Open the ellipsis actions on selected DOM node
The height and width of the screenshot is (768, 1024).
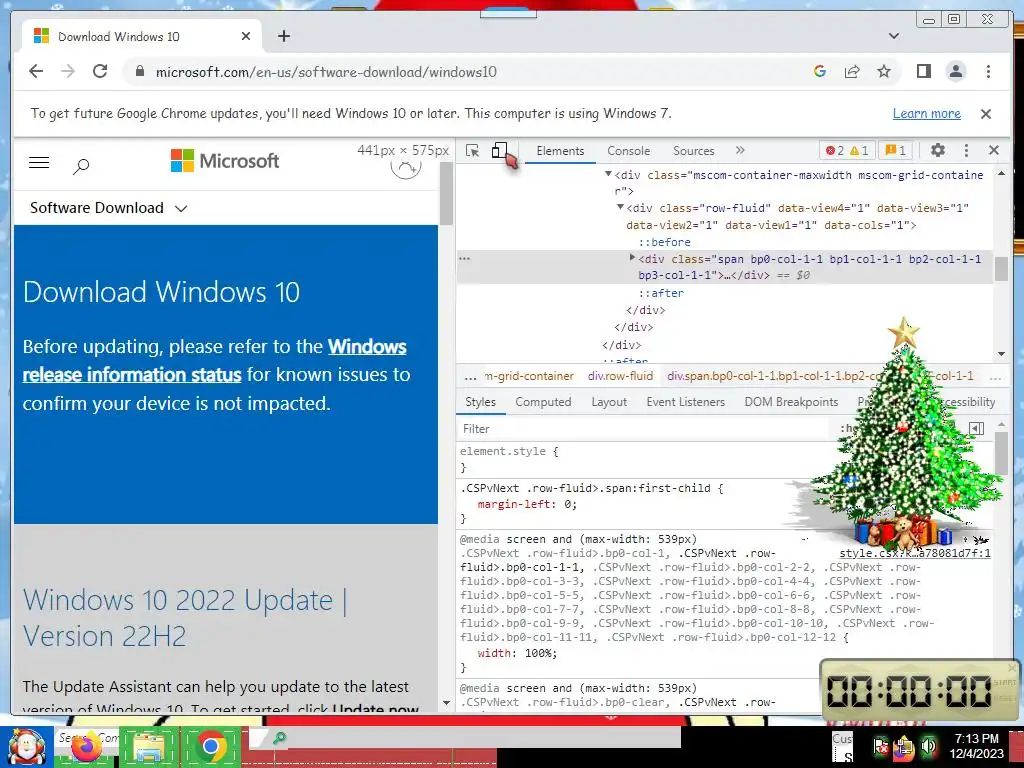tap(464, 259)
